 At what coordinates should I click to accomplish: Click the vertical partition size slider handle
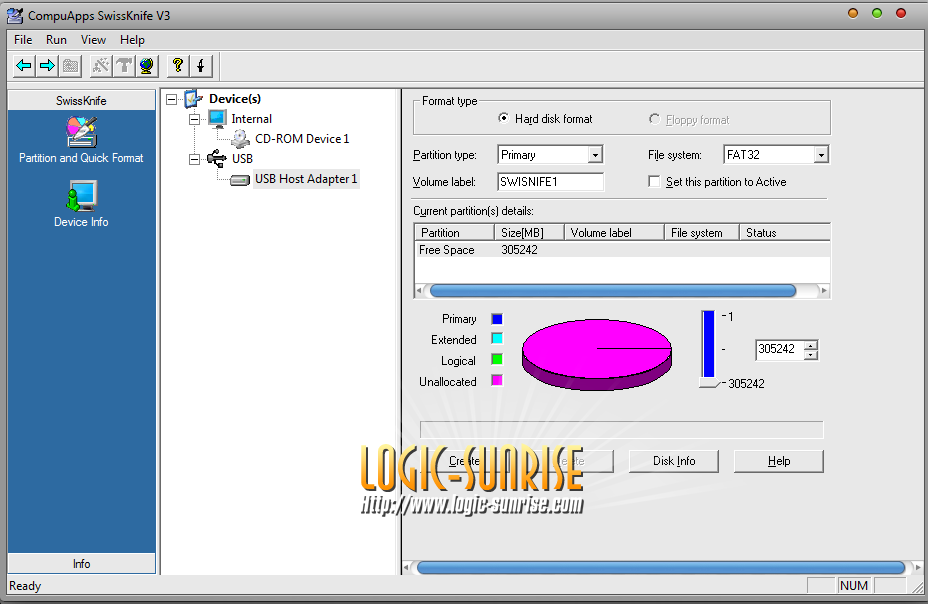[709, 383]
